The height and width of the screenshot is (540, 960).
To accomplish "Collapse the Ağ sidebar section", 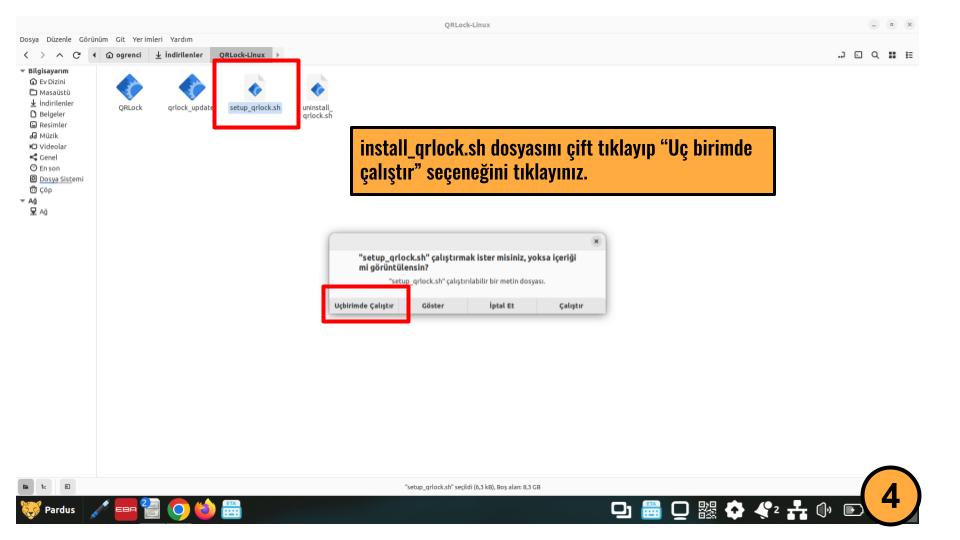I will 23,200.
